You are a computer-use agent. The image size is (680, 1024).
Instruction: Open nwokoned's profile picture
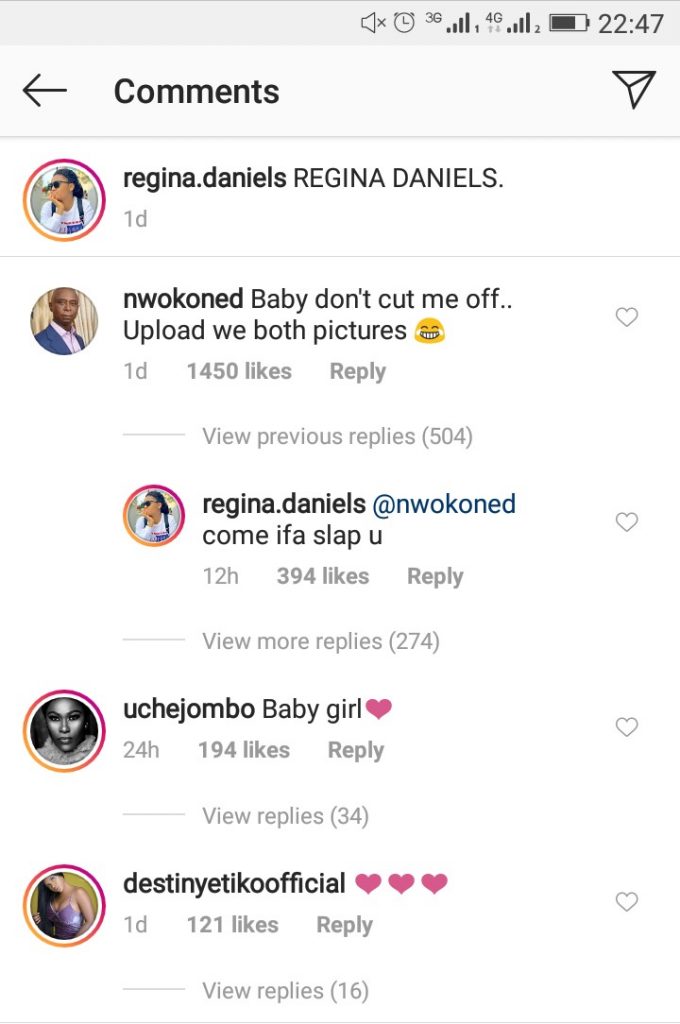(x=64, y=321)
